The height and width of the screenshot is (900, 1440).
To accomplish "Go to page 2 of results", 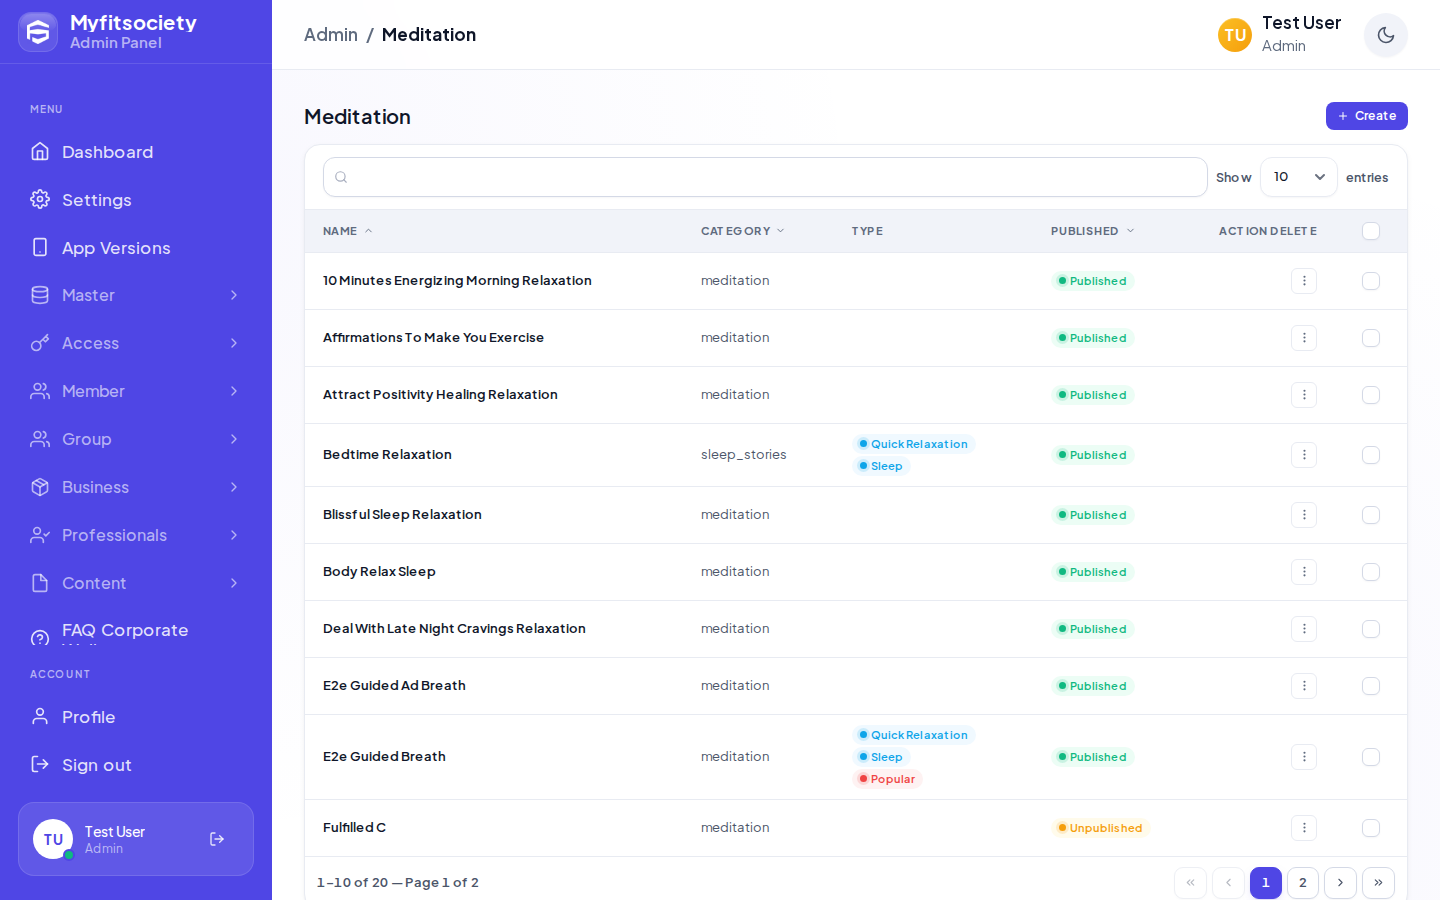I will (x=1302, y=883).
